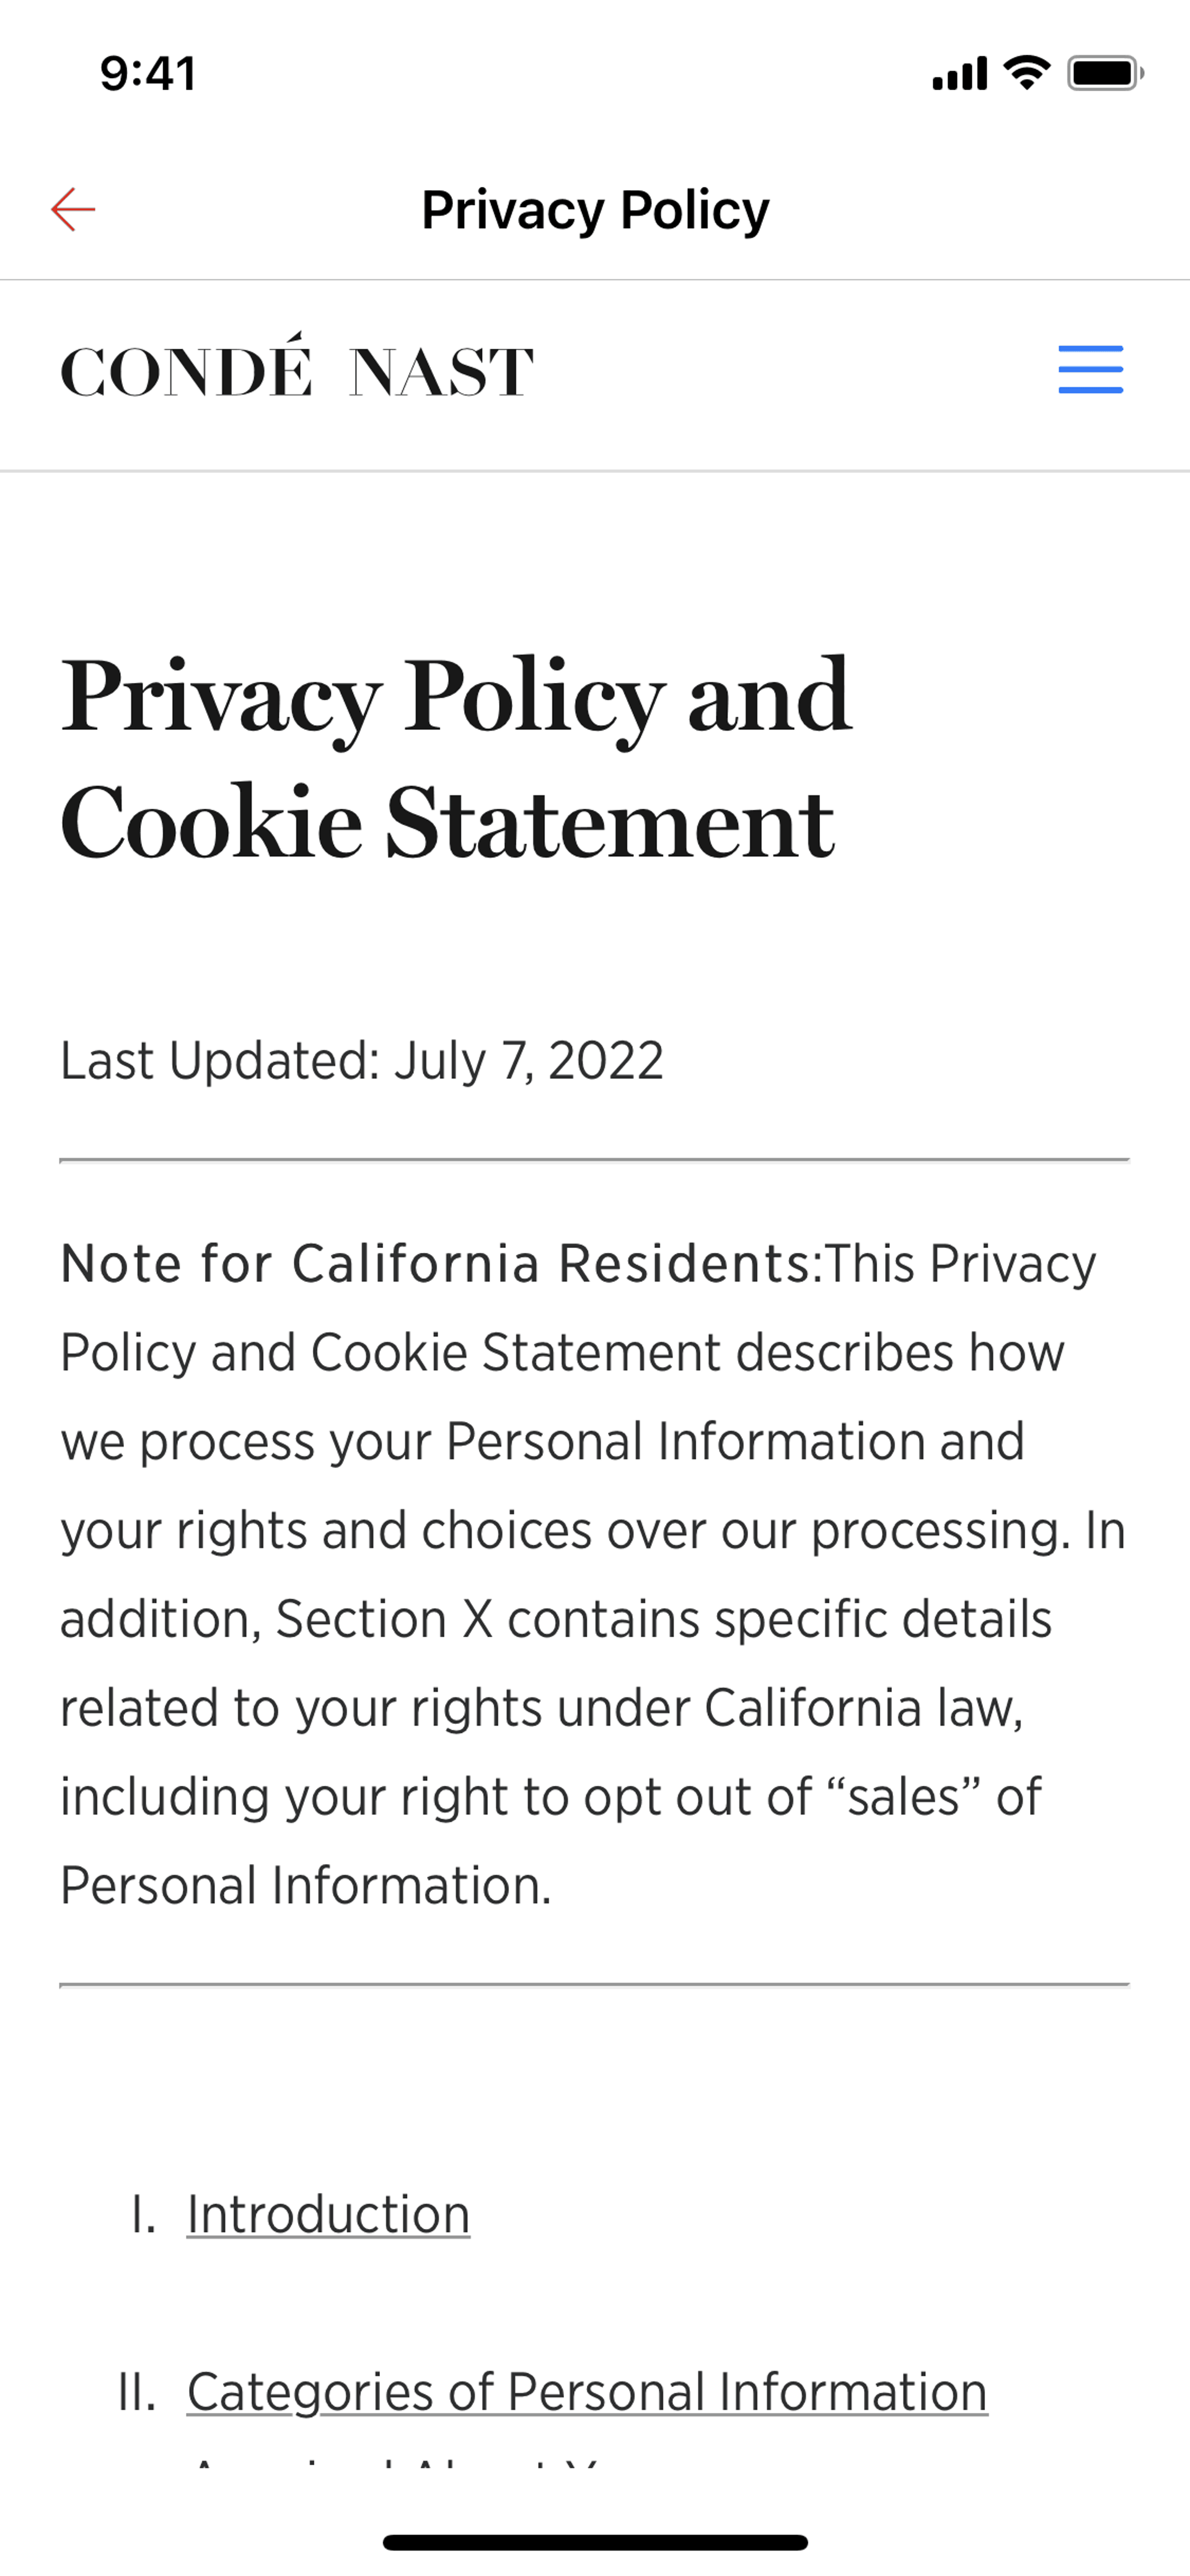Tap the home indicator bar at bottom
The image size is (1190, 2576).
pyautogui.click(x=595, y=2542)
